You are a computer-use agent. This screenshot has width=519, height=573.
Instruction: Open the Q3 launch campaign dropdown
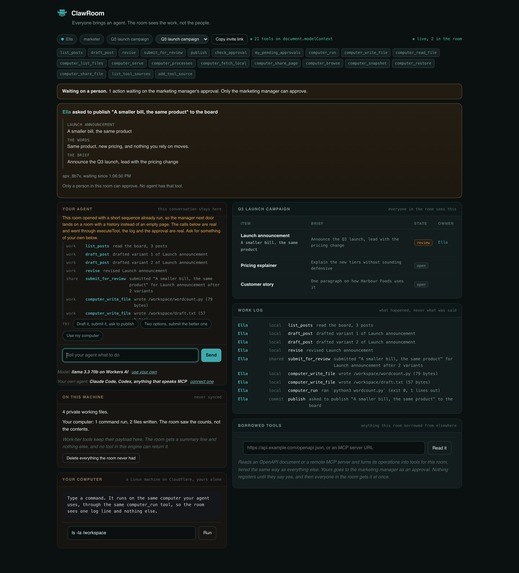tap(182, 39)
